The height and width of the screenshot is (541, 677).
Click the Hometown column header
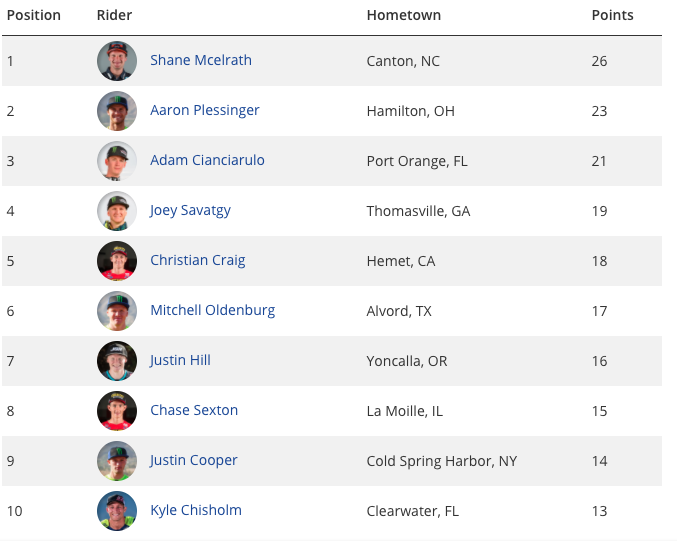[x=404, y=15]
